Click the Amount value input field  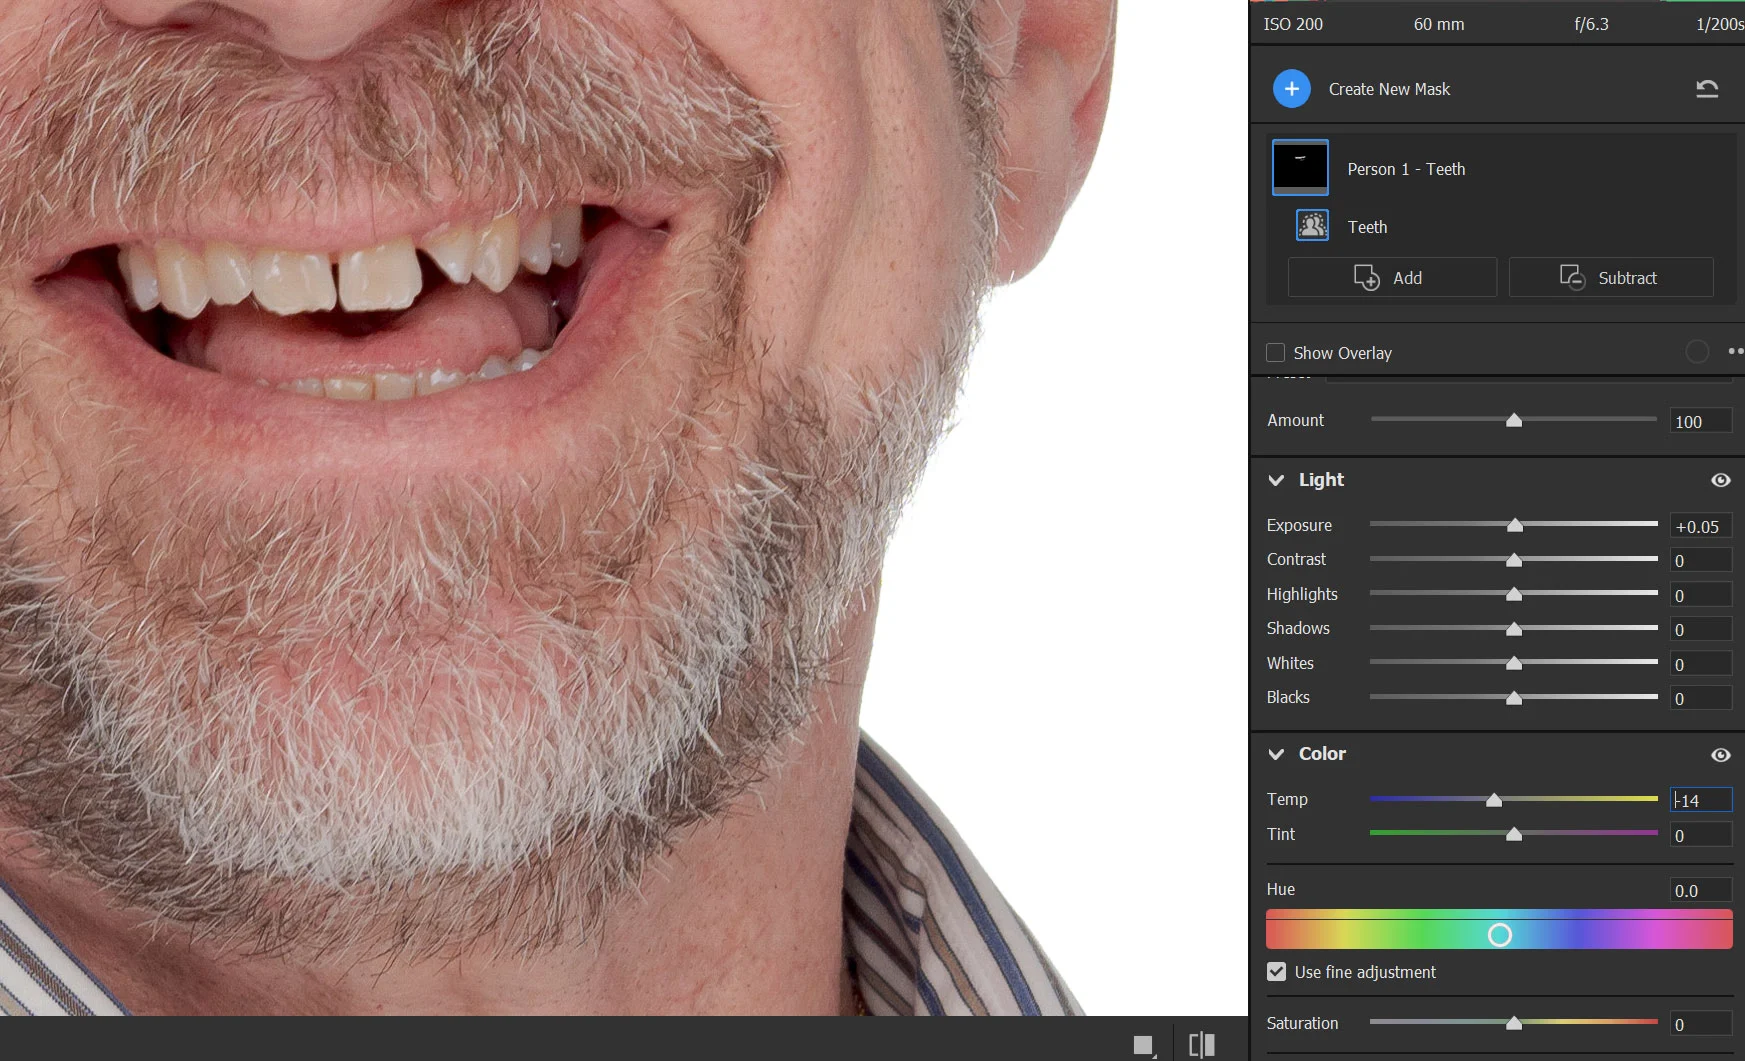pos(1700,422)
